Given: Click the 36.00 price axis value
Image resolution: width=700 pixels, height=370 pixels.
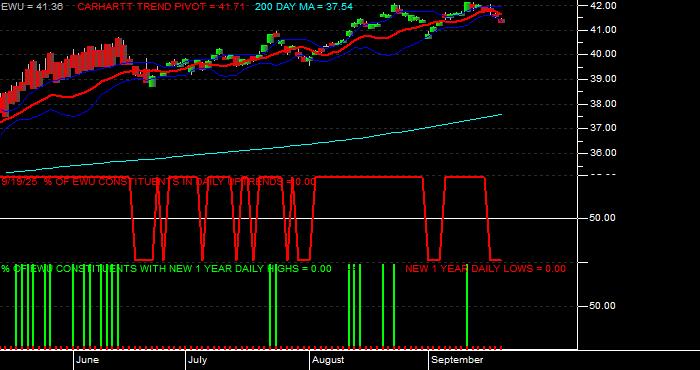Looking at the screenshot, I should (603, 153).
